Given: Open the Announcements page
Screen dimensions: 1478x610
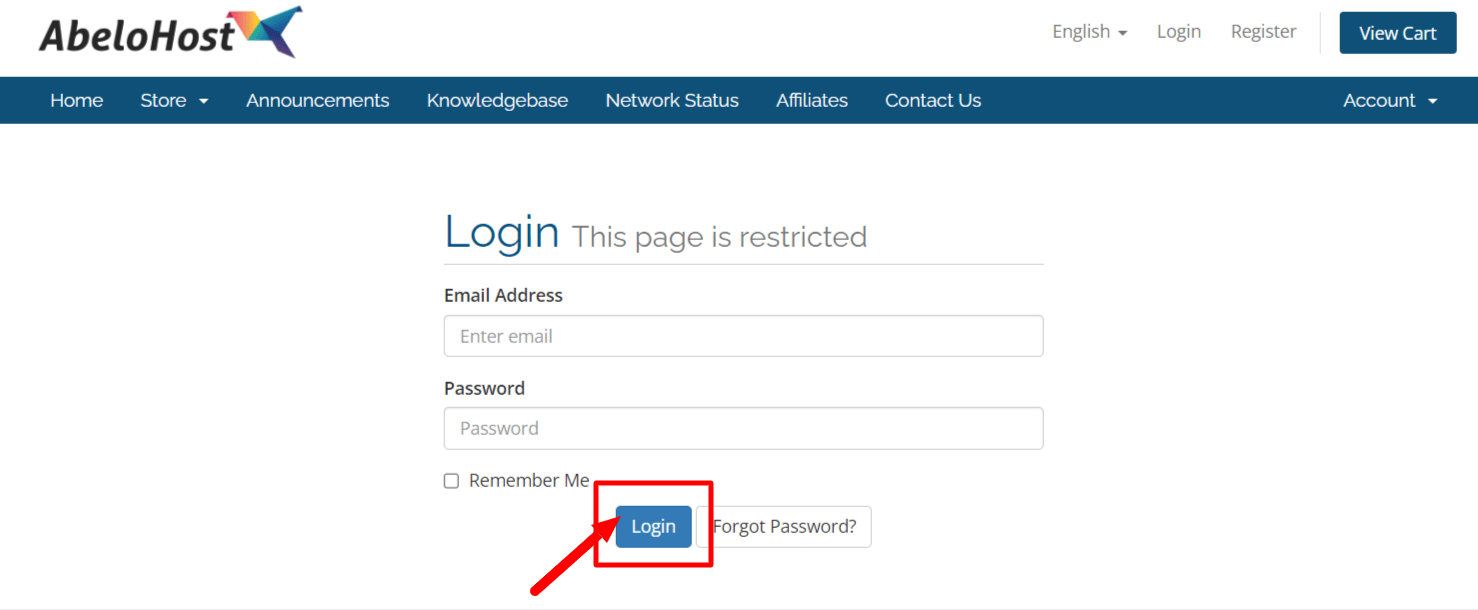Looking at the screenshot, I should click(x=317, y=100).
